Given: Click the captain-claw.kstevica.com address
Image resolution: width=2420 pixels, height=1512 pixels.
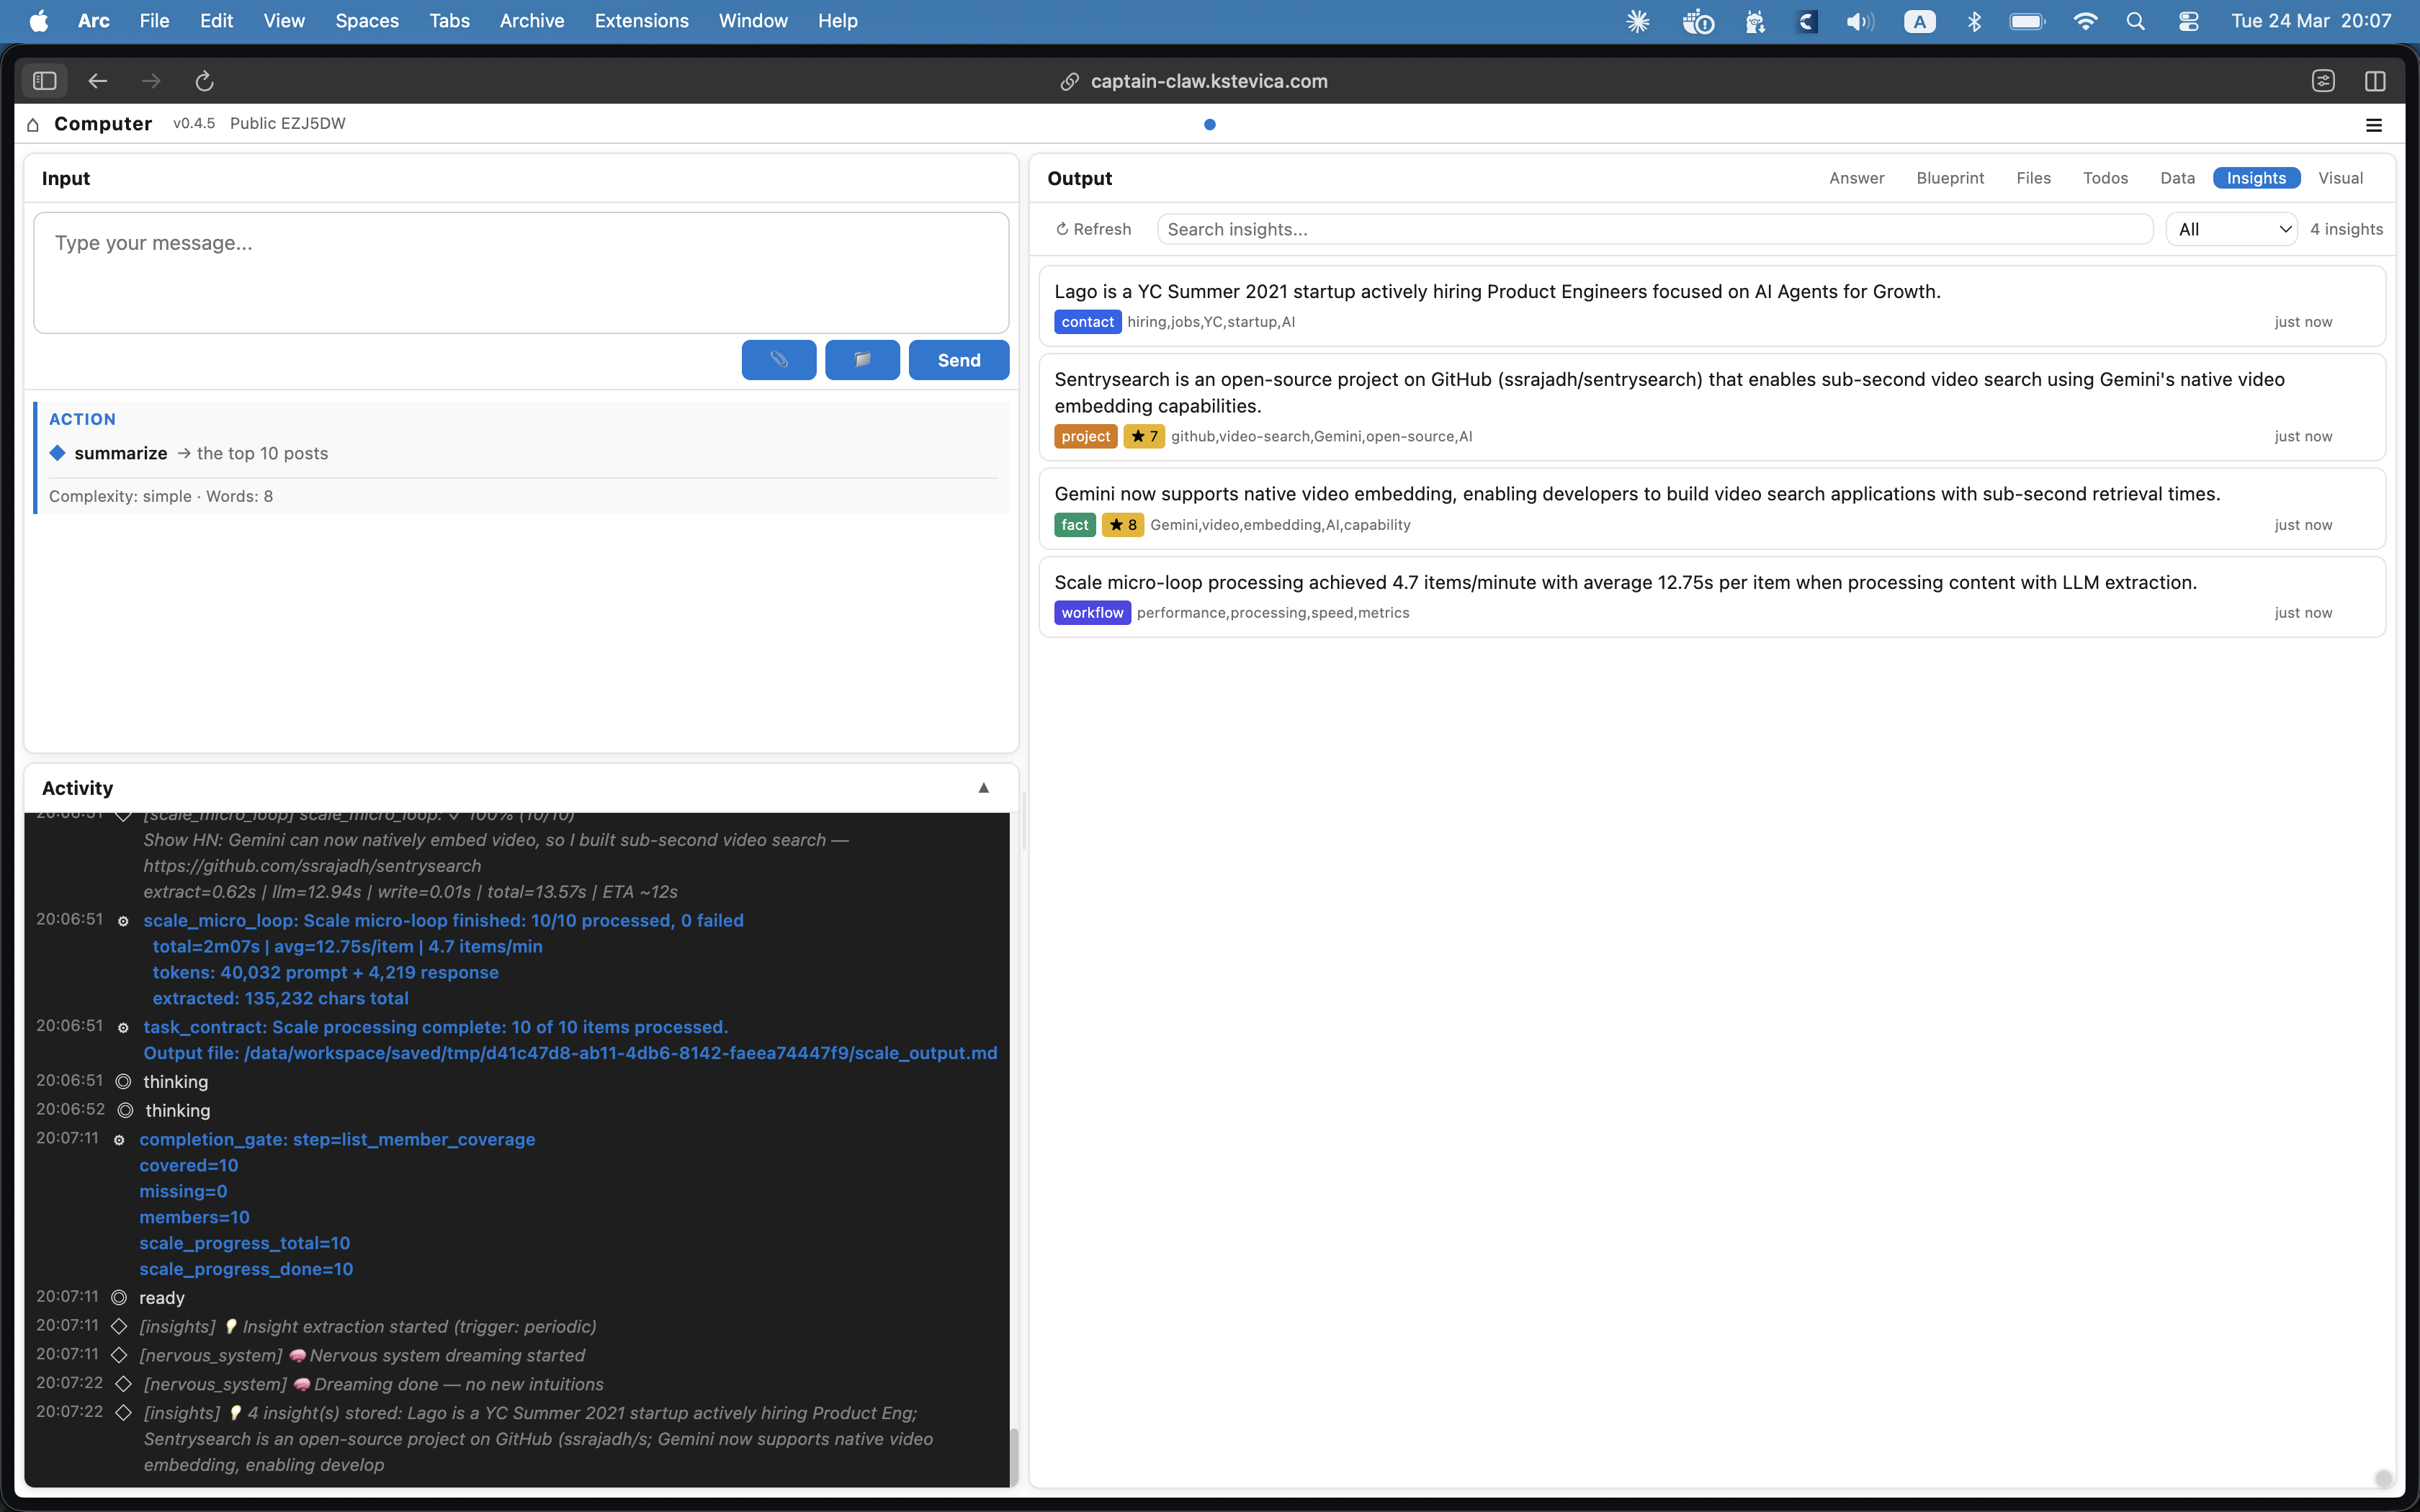Looking at the screenshot, I should pos(1209,82).
